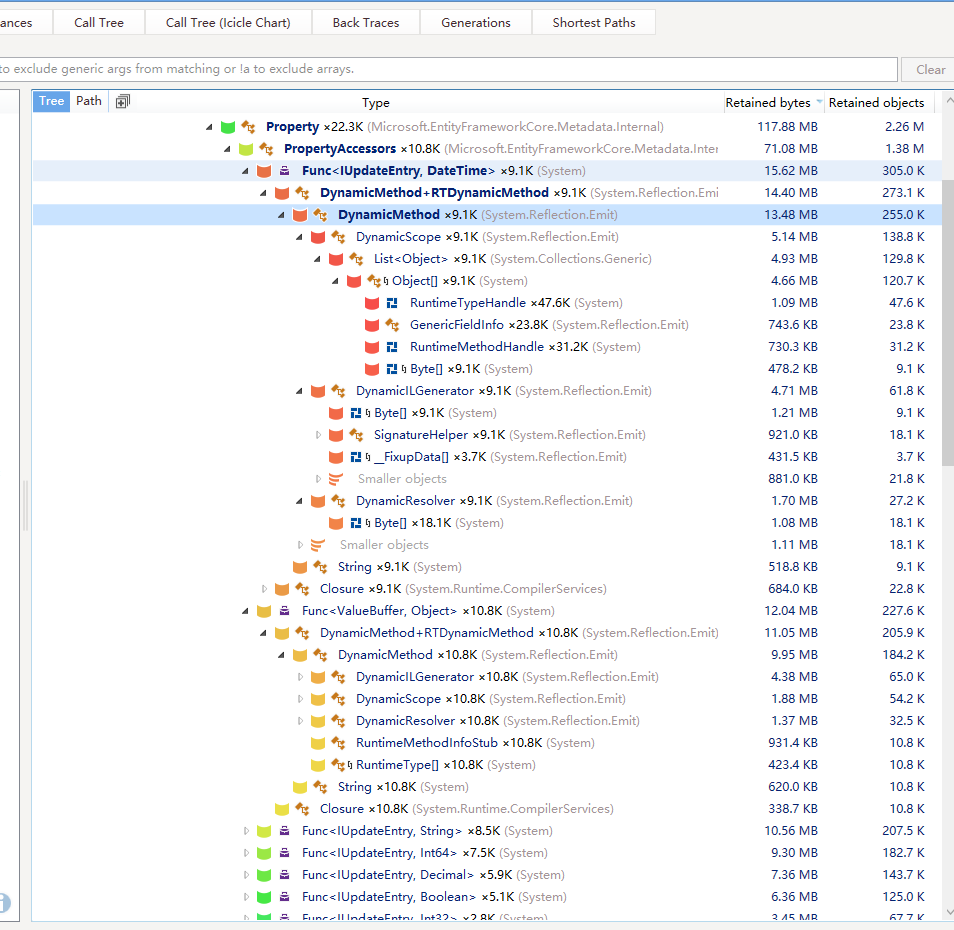This screenshot has width=954, height=930.
Task: Click the green class icon beside Property ×22.3K
Action: 227,126
